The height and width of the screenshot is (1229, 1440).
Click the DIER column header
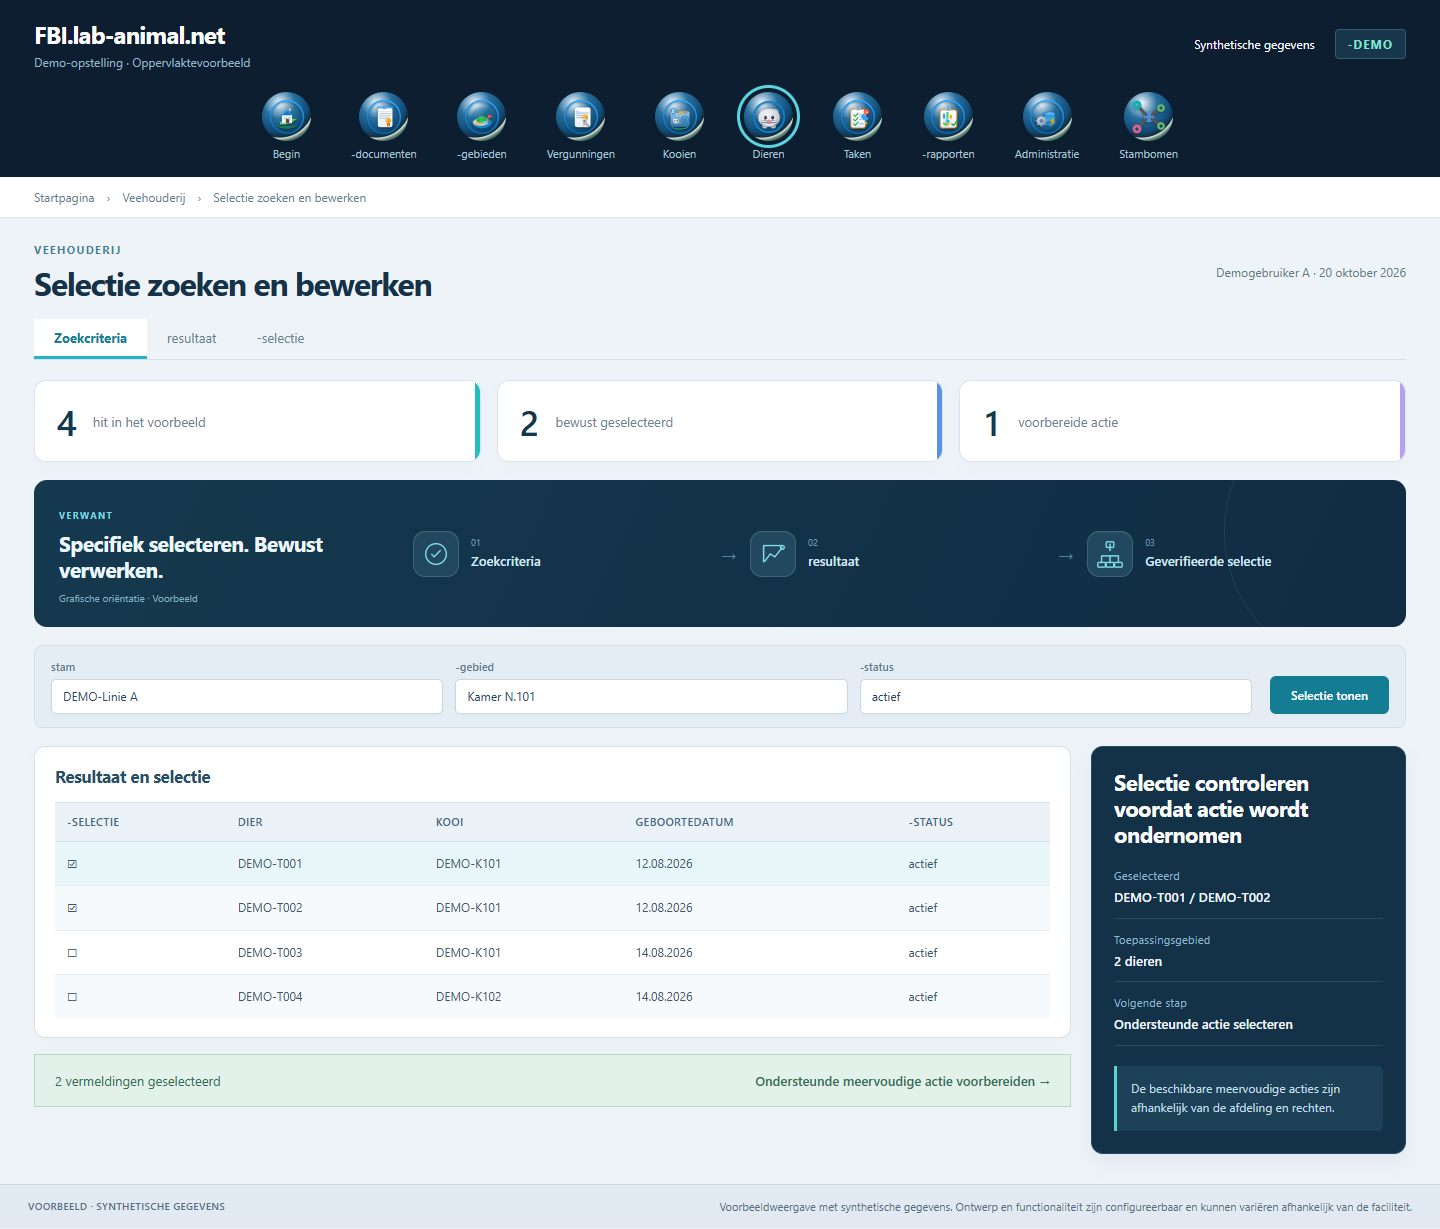tap(250, 822)
